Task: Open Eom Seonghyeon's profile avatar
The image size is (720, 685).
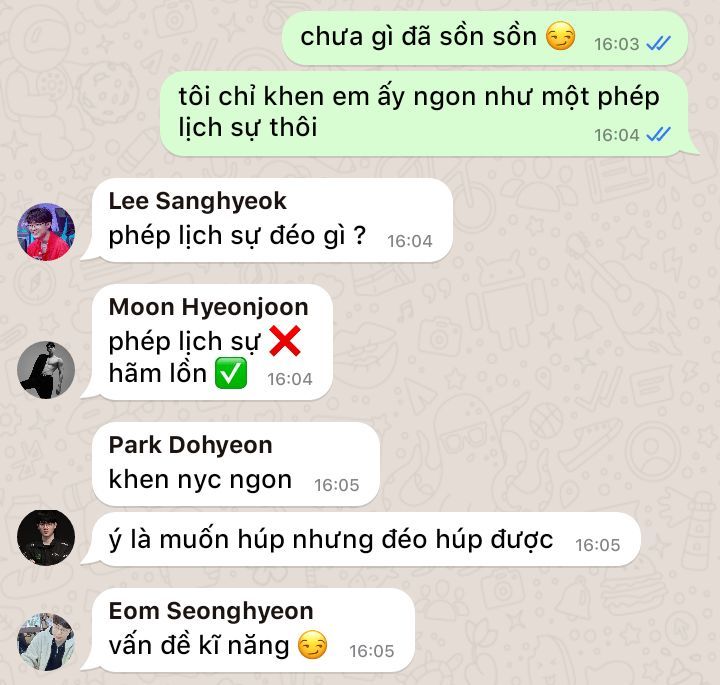Action: coord(46,642)
